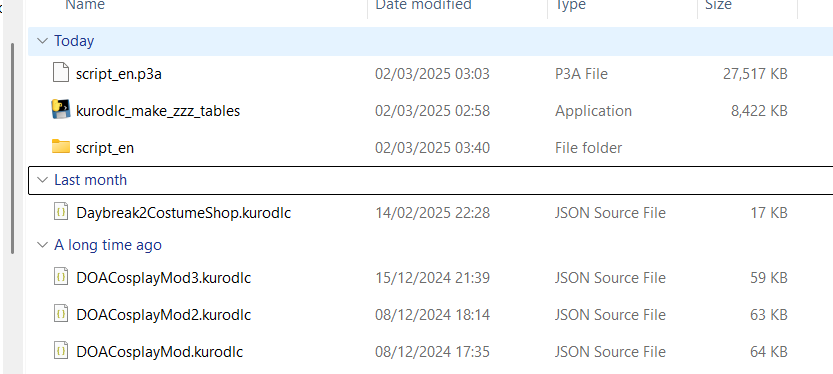Select the DOACosplayMod.kurodlc JSON file icon
The height and width of the screenshot is (374, 833).
pos(61,351)
